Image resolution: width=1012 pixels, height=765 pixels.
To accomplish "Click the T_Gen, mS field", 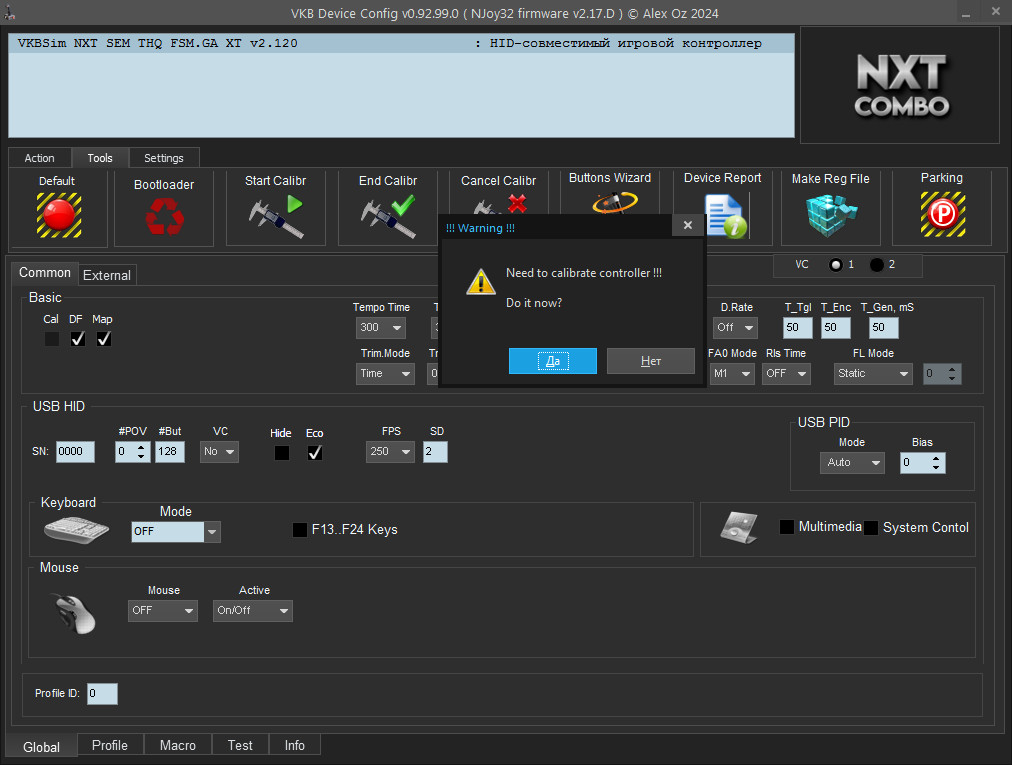I will pyautogui.click(x=884, y=327).
